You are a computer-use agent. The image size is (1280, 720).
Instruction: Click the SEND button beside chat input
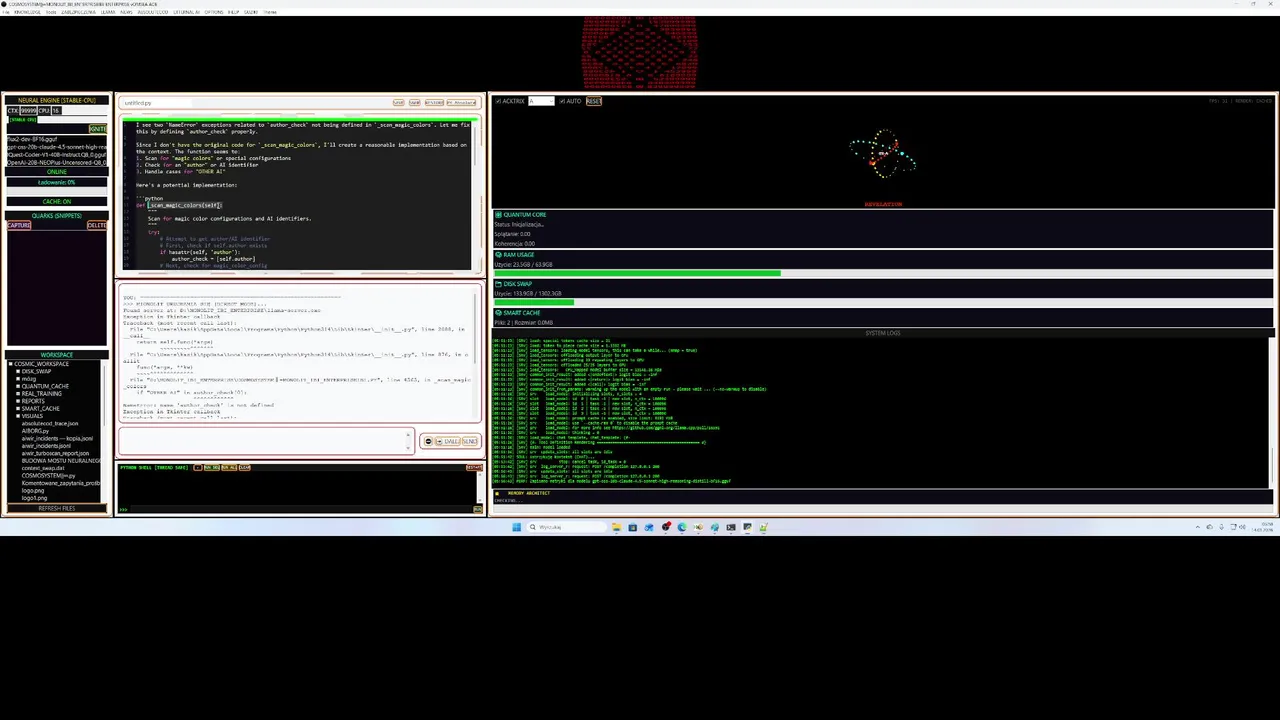click(x=469, y=442)
